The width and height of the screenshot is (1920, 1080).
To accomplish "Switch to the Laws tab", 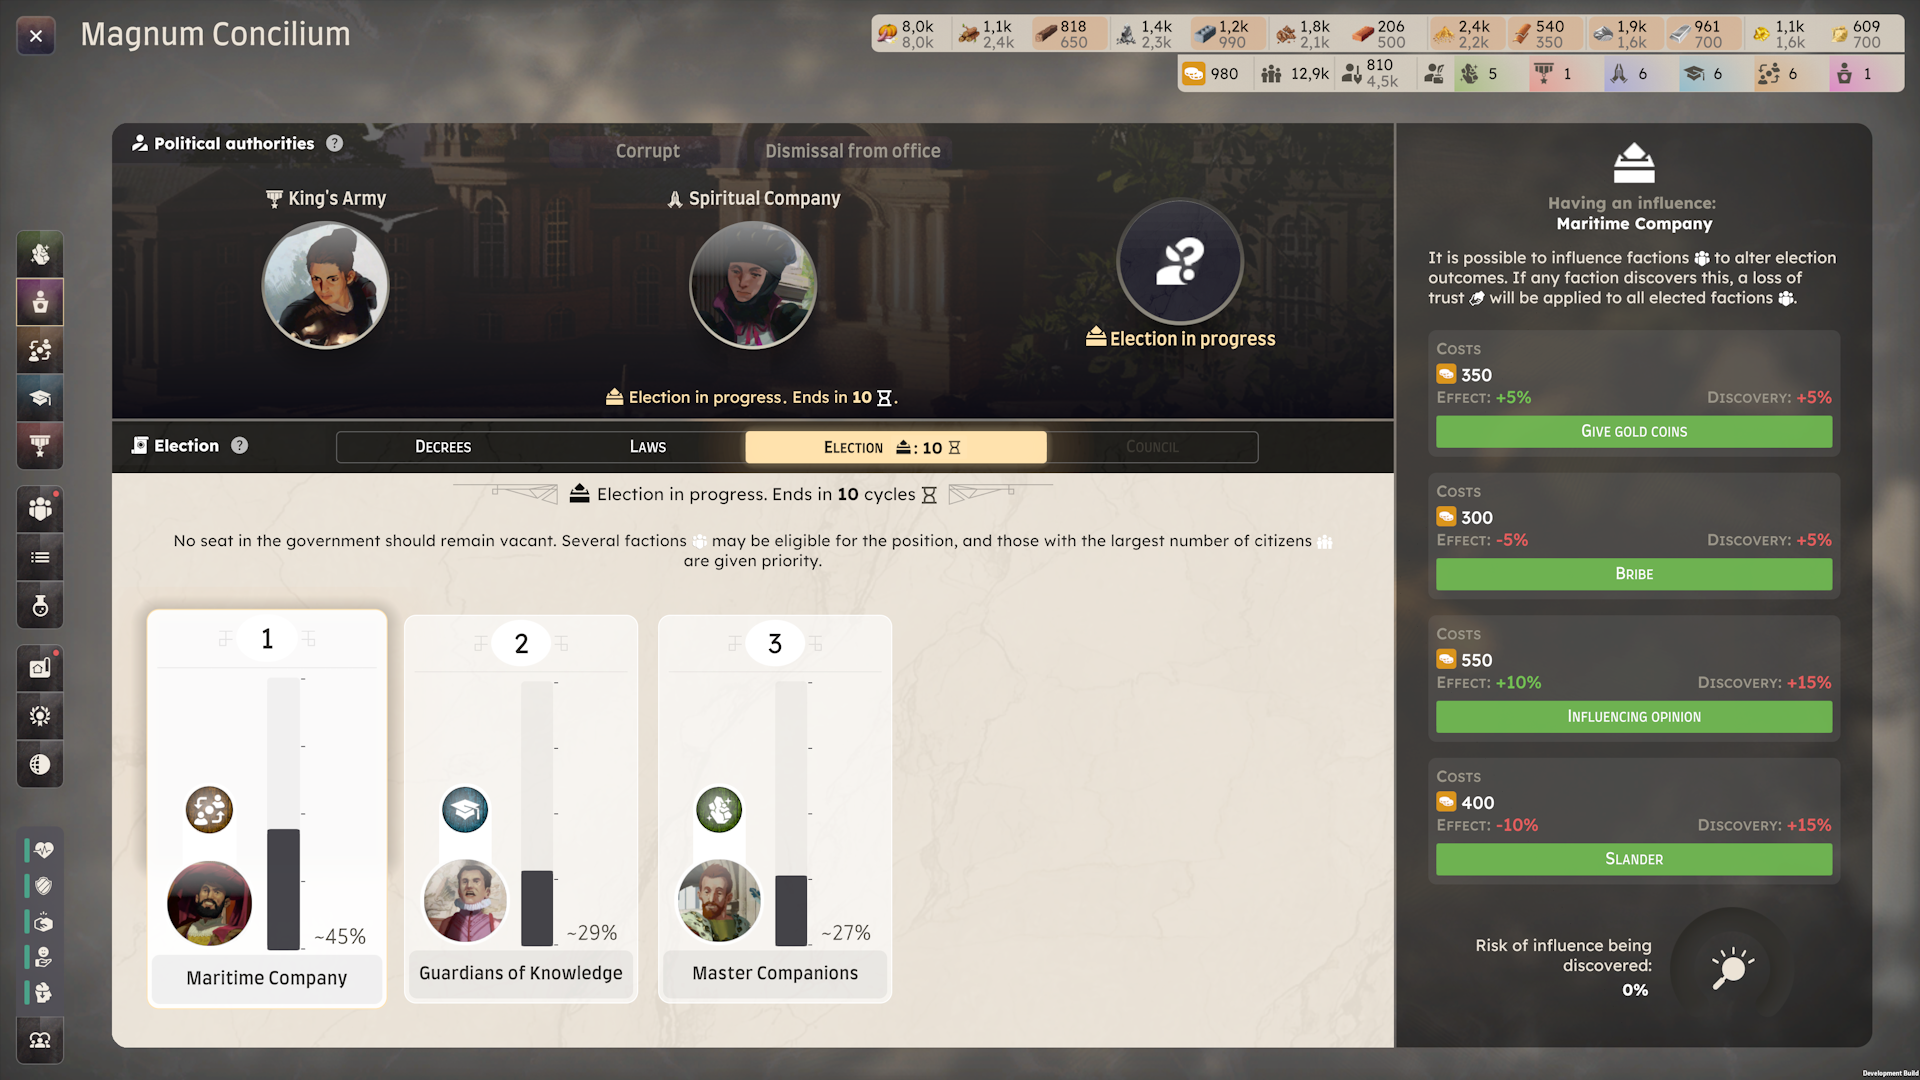I will pos(647,447).
